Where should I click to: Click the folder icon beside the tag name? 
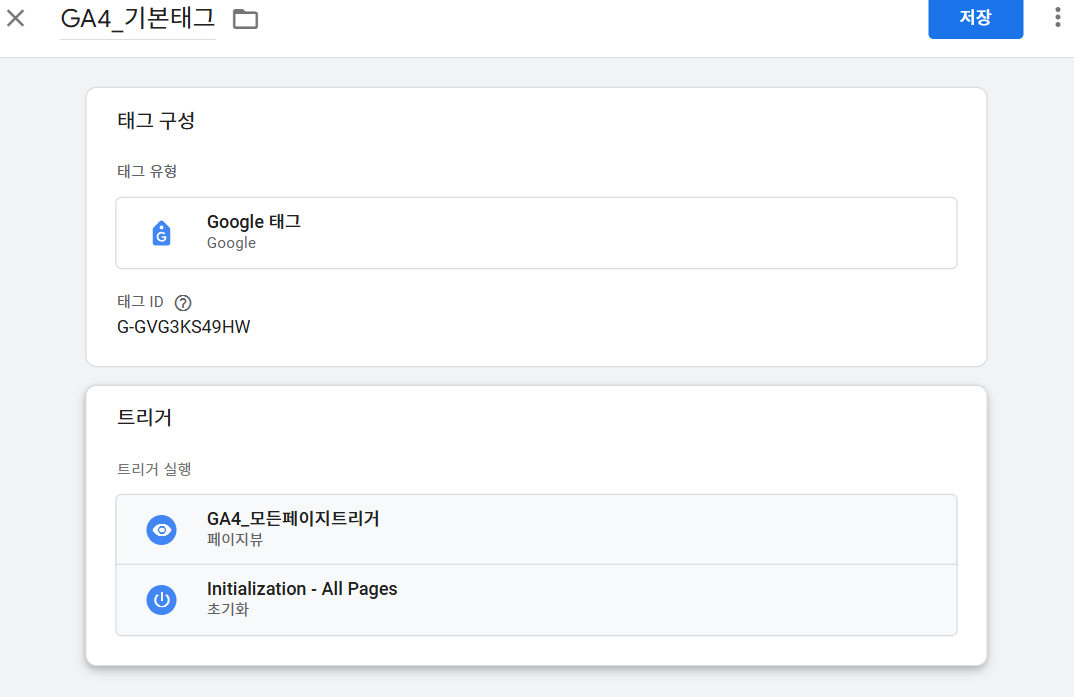245,19
